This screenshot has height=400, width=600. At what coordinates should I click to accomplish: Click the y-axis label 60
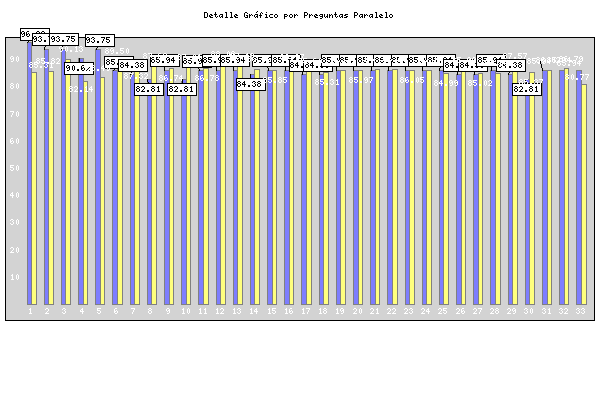[15, 141]
